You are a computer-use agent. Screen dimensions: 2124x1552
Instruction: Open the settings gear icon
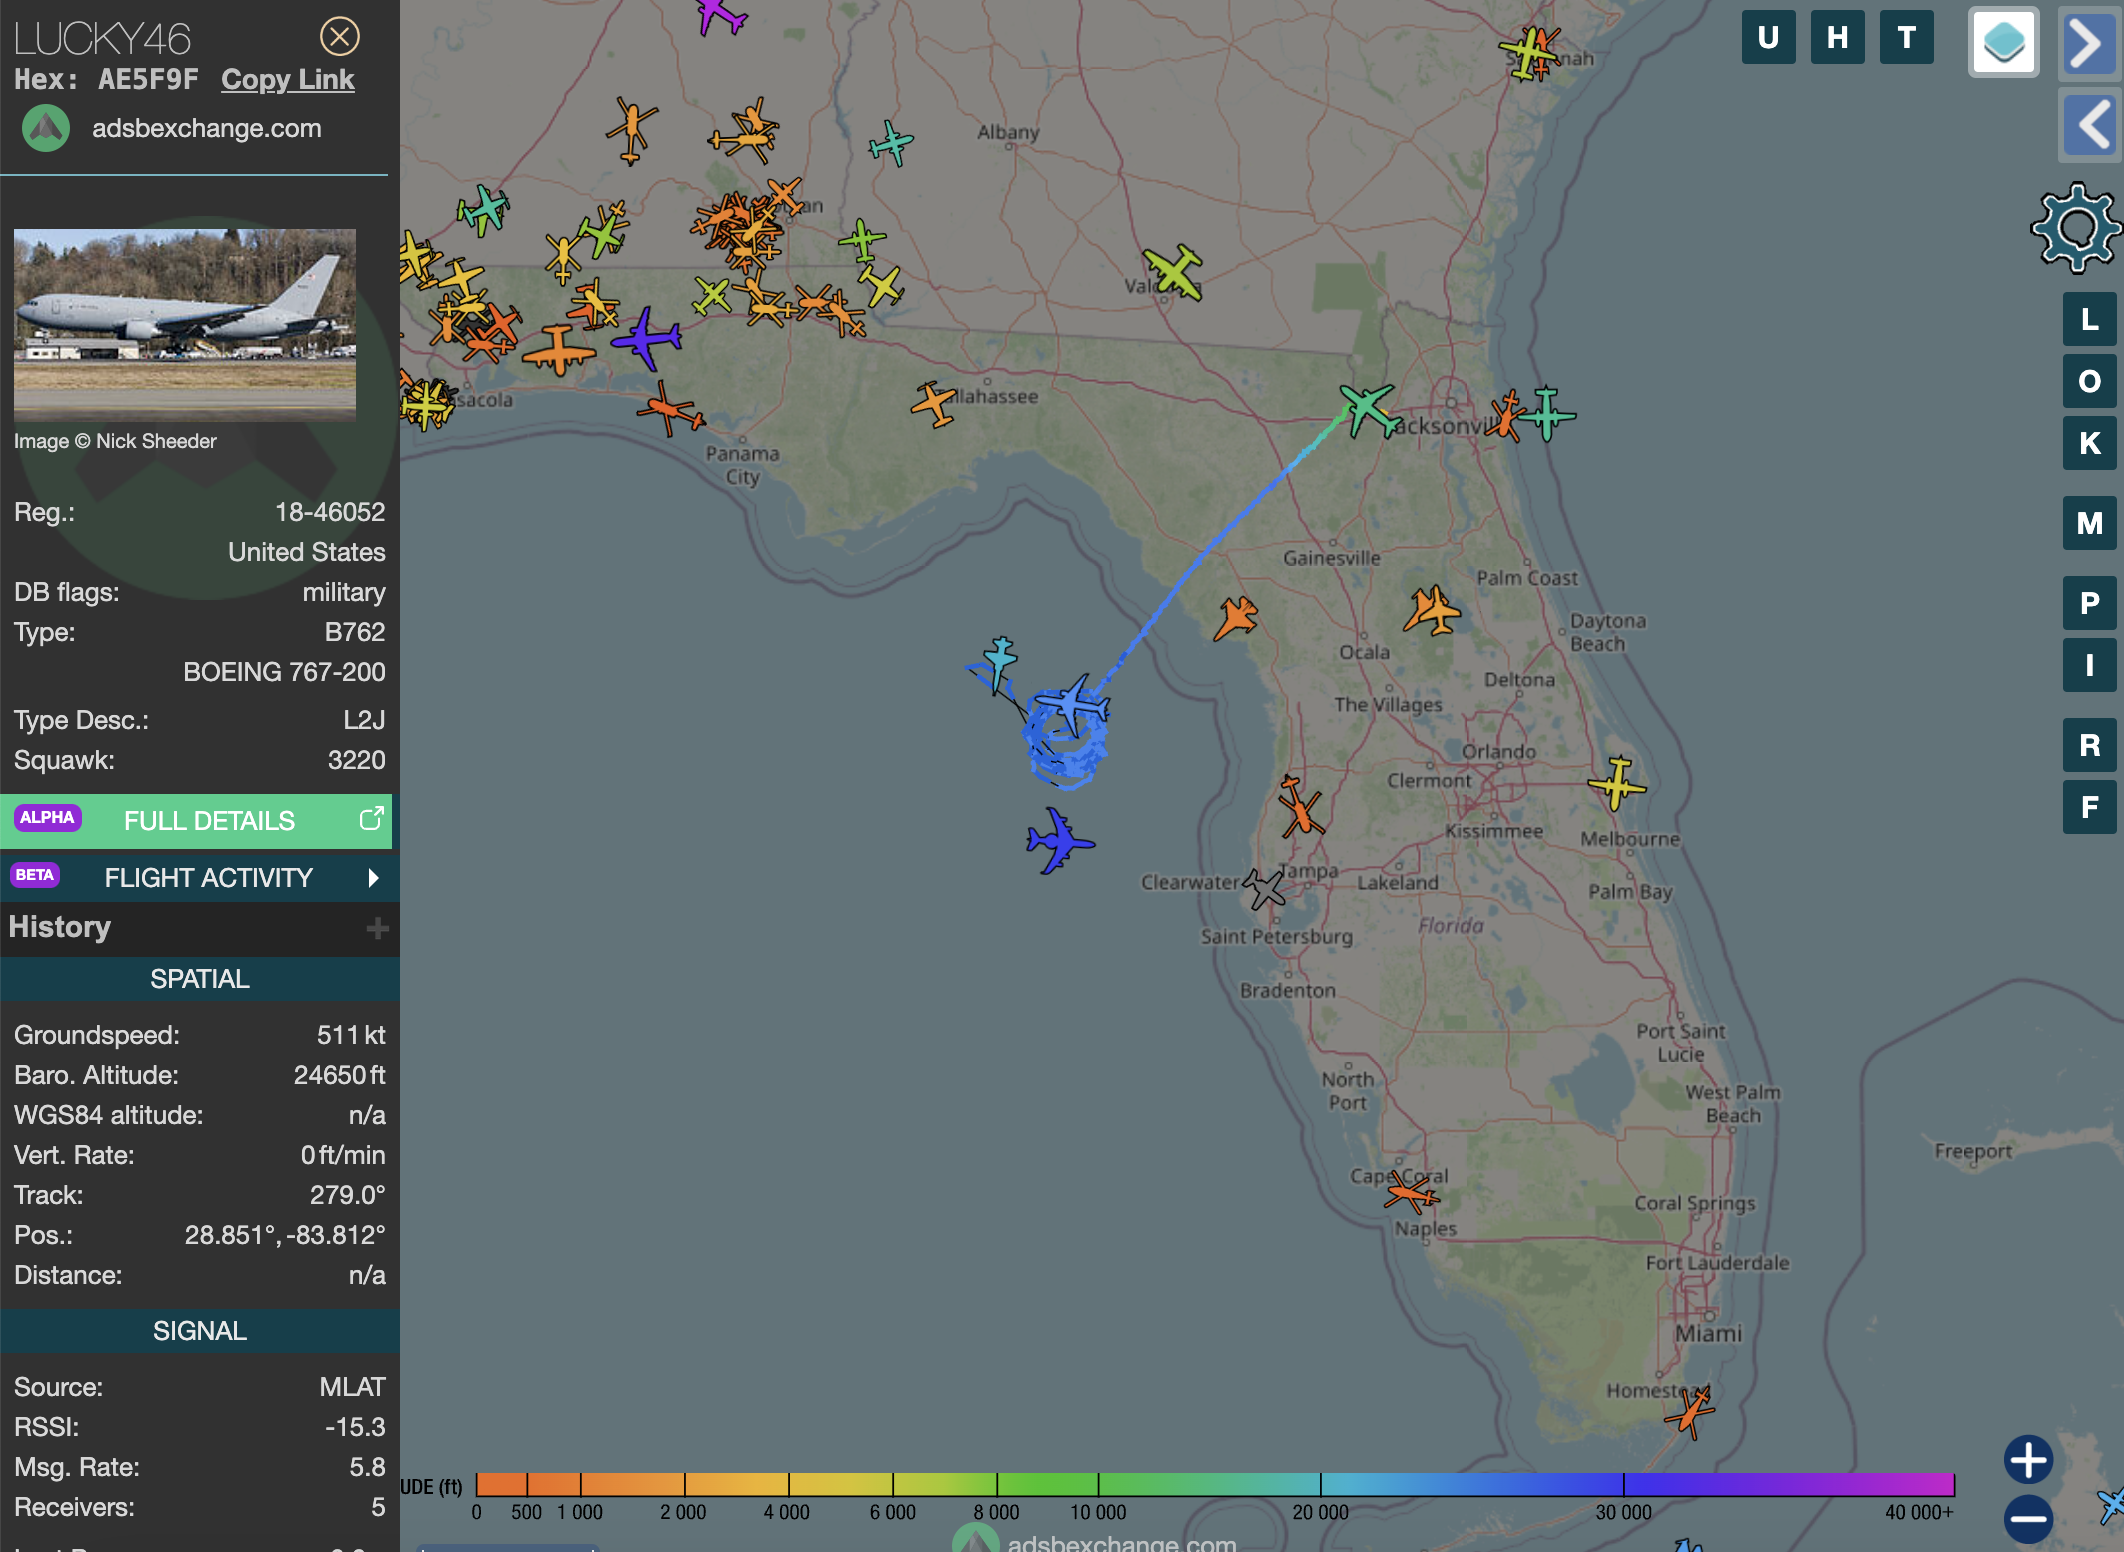coord(2076,229)
